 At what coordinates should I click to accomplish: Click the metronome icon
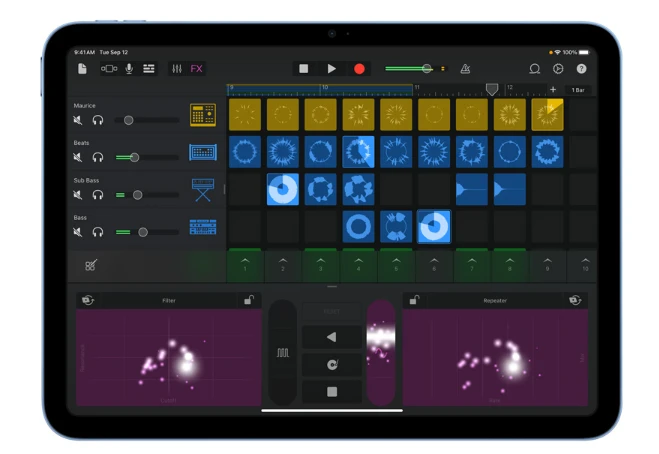point(465,69)
